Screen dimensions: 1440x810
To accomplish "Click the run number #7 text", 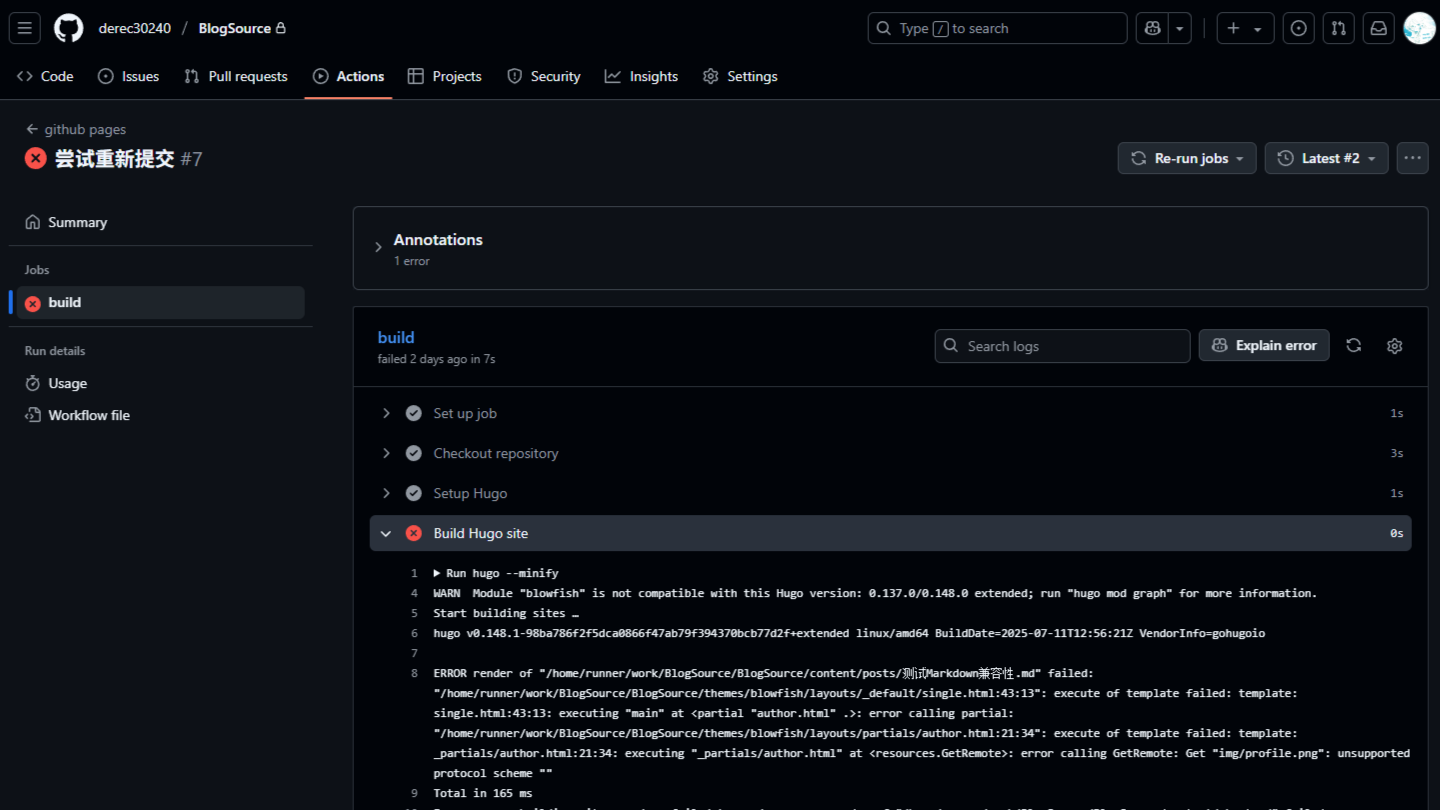I will tap(192, 158).
